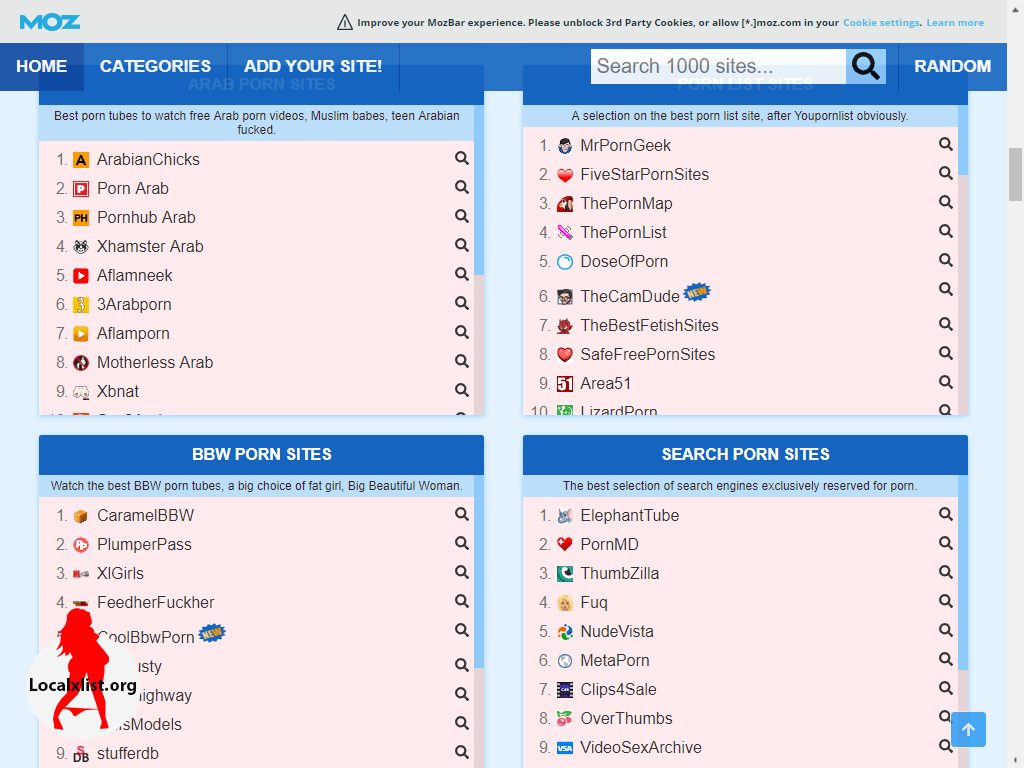This screenshot has width=1024, height=768.
Task: Click the NEW badge beside TheCamDude
Action: click(x=697, y=292)
